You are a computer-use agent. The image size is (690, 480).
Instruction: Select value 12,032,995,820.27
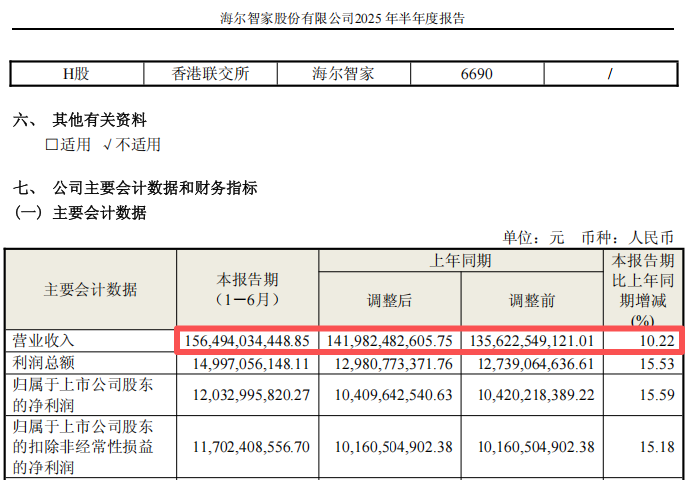[x=251, y=395]
